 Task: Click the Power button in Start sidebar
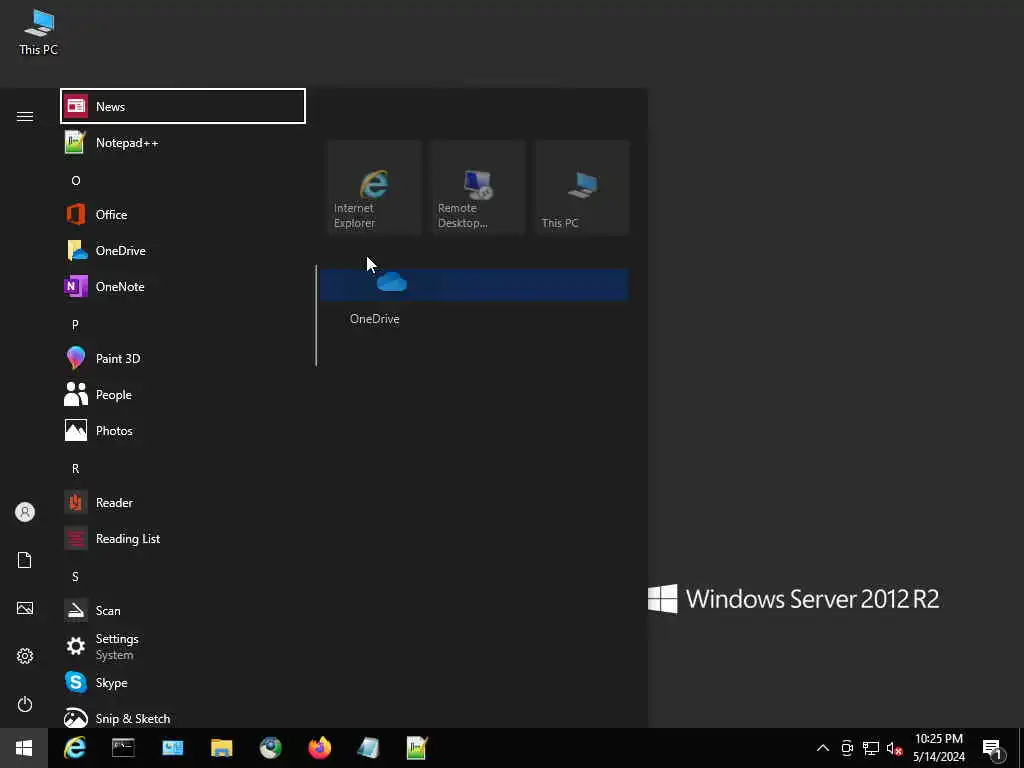(25, 704)
